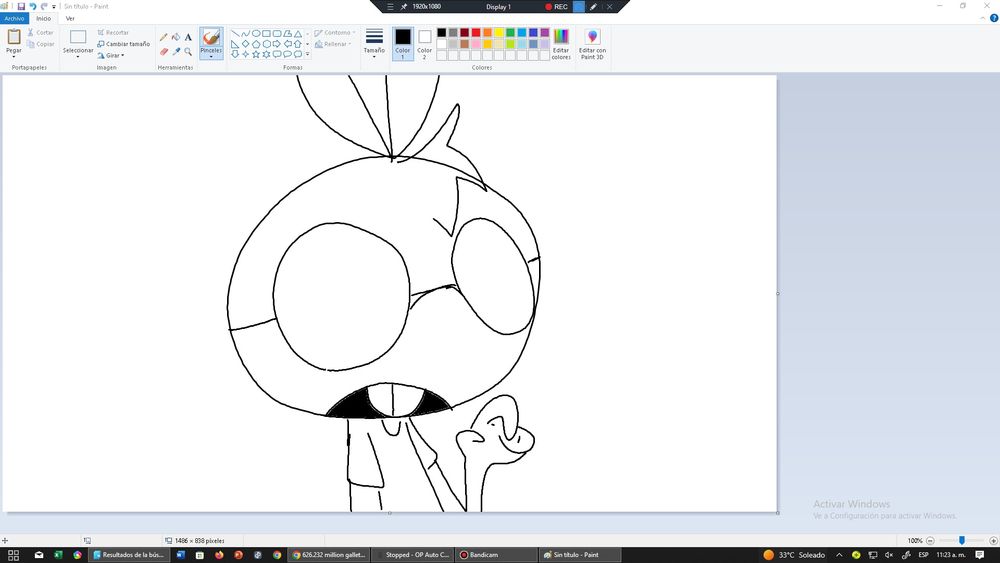This screenshot has width=1000, height=563.
Task: Open the quick access toolbar customize arrow
Action: tap(54, 7)
